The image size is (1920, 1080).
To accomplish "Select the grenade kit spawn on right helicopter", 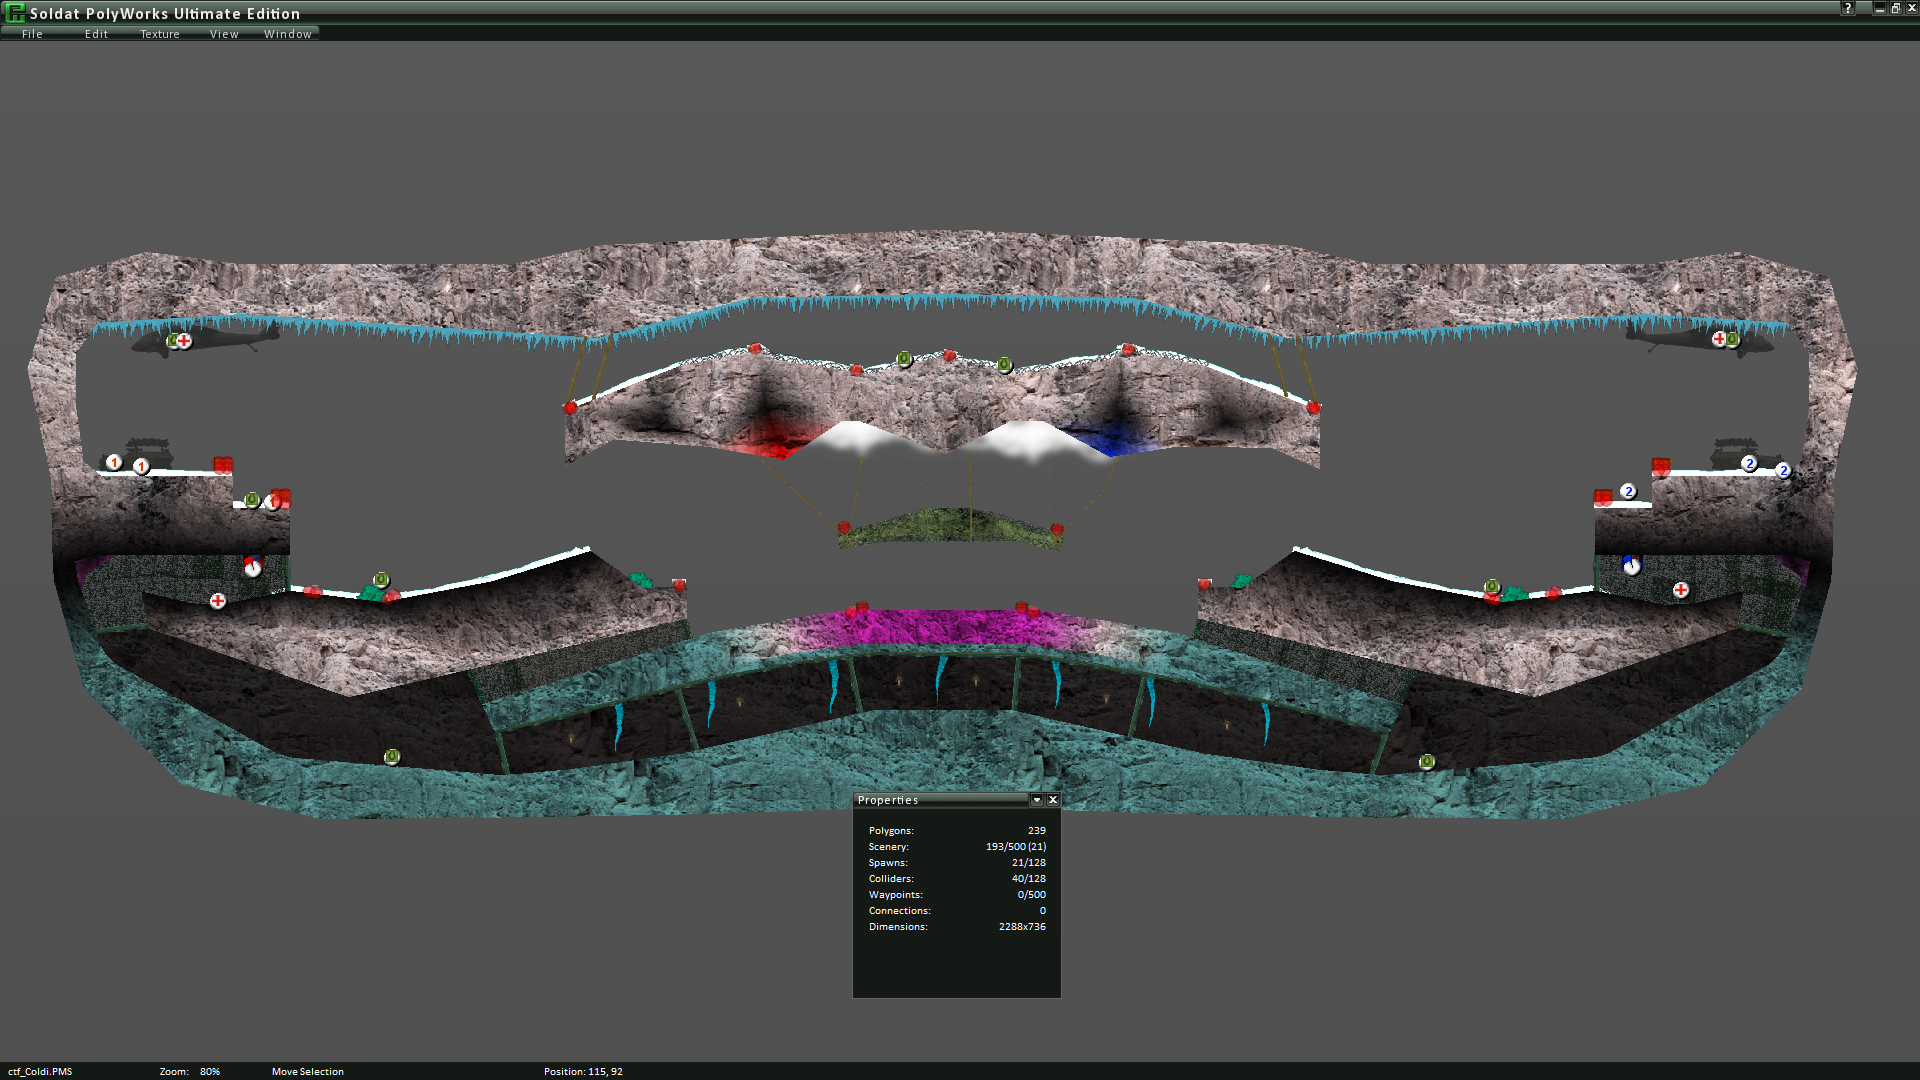I will [x=1733, y=340].
